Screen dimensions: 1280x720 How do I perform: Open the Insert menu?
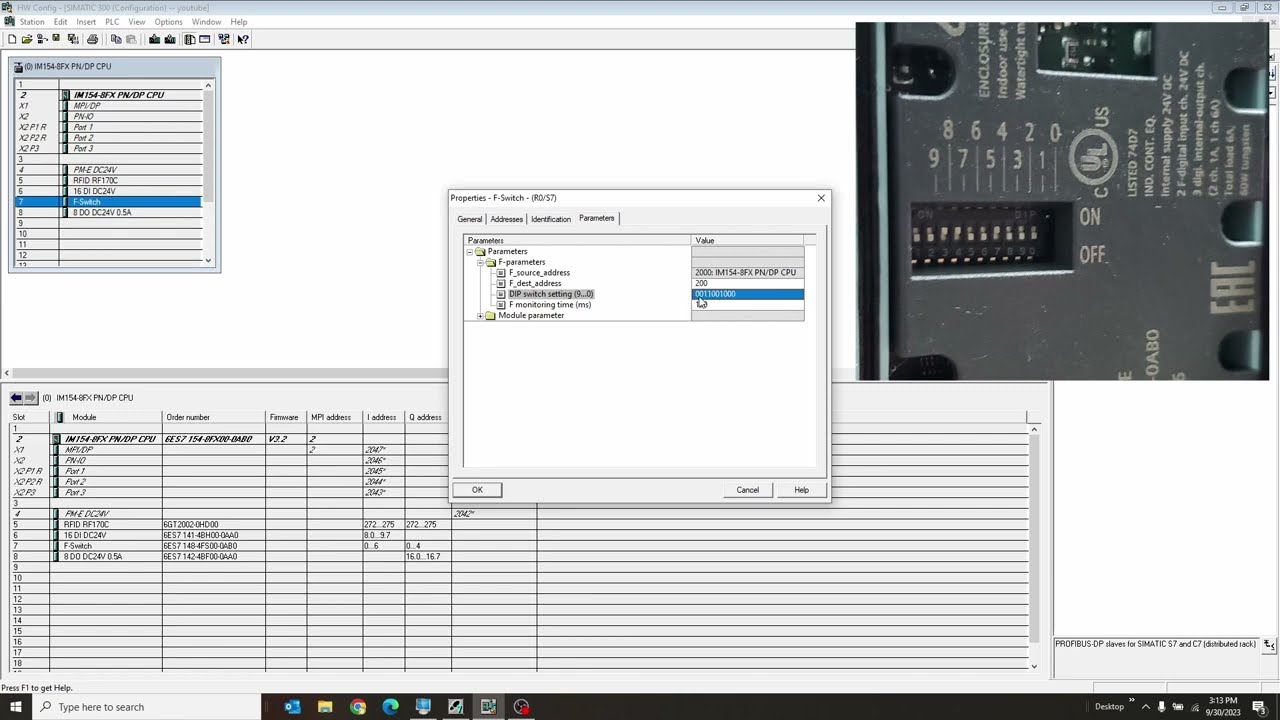(87, 22)
